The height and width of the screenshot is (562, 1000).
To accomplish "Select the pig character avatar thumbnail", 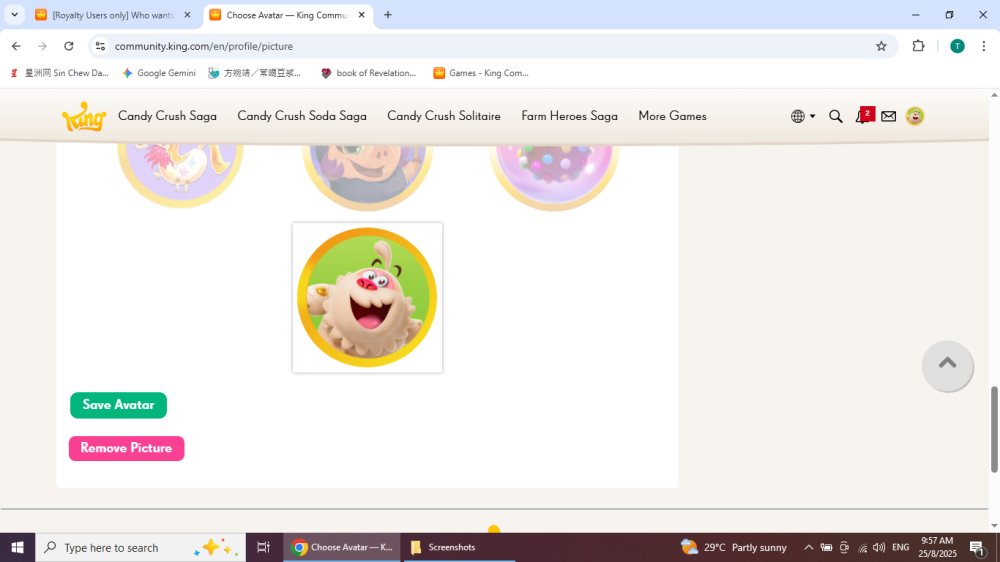I will click(367, 177).
